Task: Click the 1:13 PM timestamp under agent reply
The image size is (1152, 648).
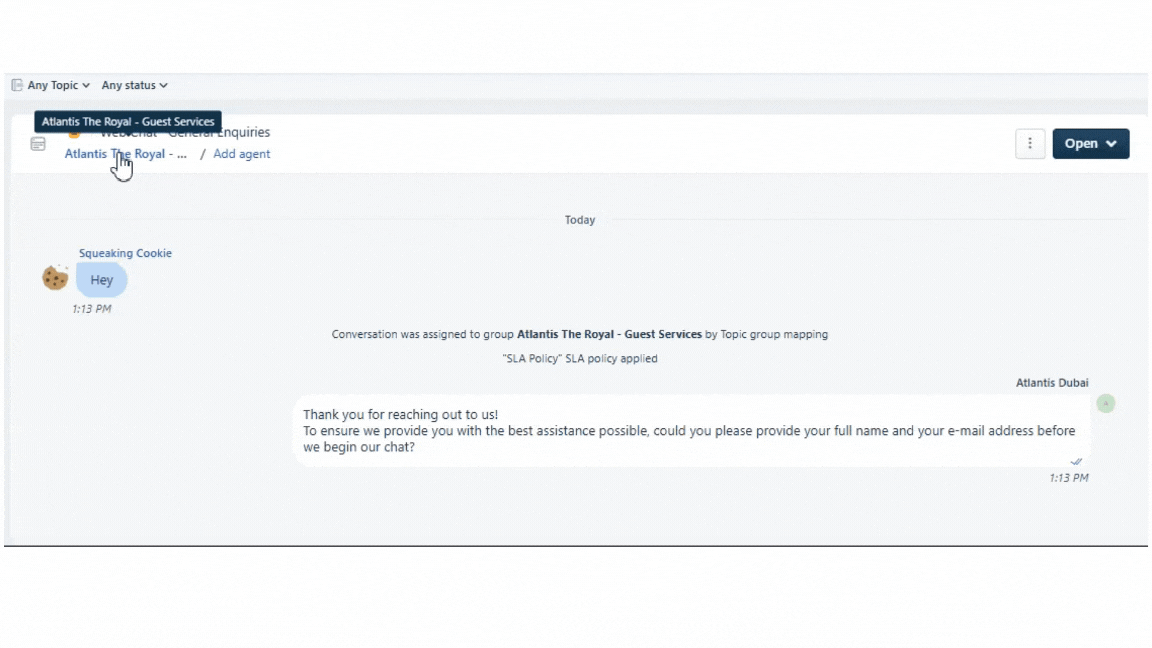Action: [1069, 478]
